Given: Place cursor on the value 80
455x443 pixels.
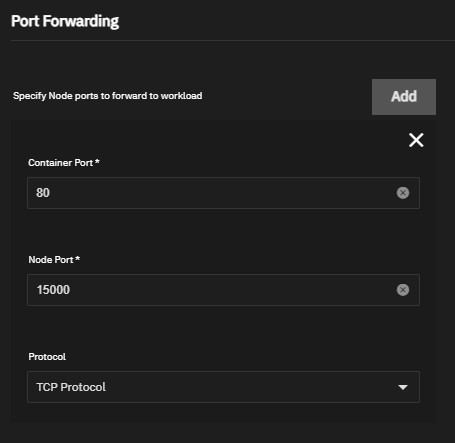Looking at the screenshot, I should (x=43, y=193).
